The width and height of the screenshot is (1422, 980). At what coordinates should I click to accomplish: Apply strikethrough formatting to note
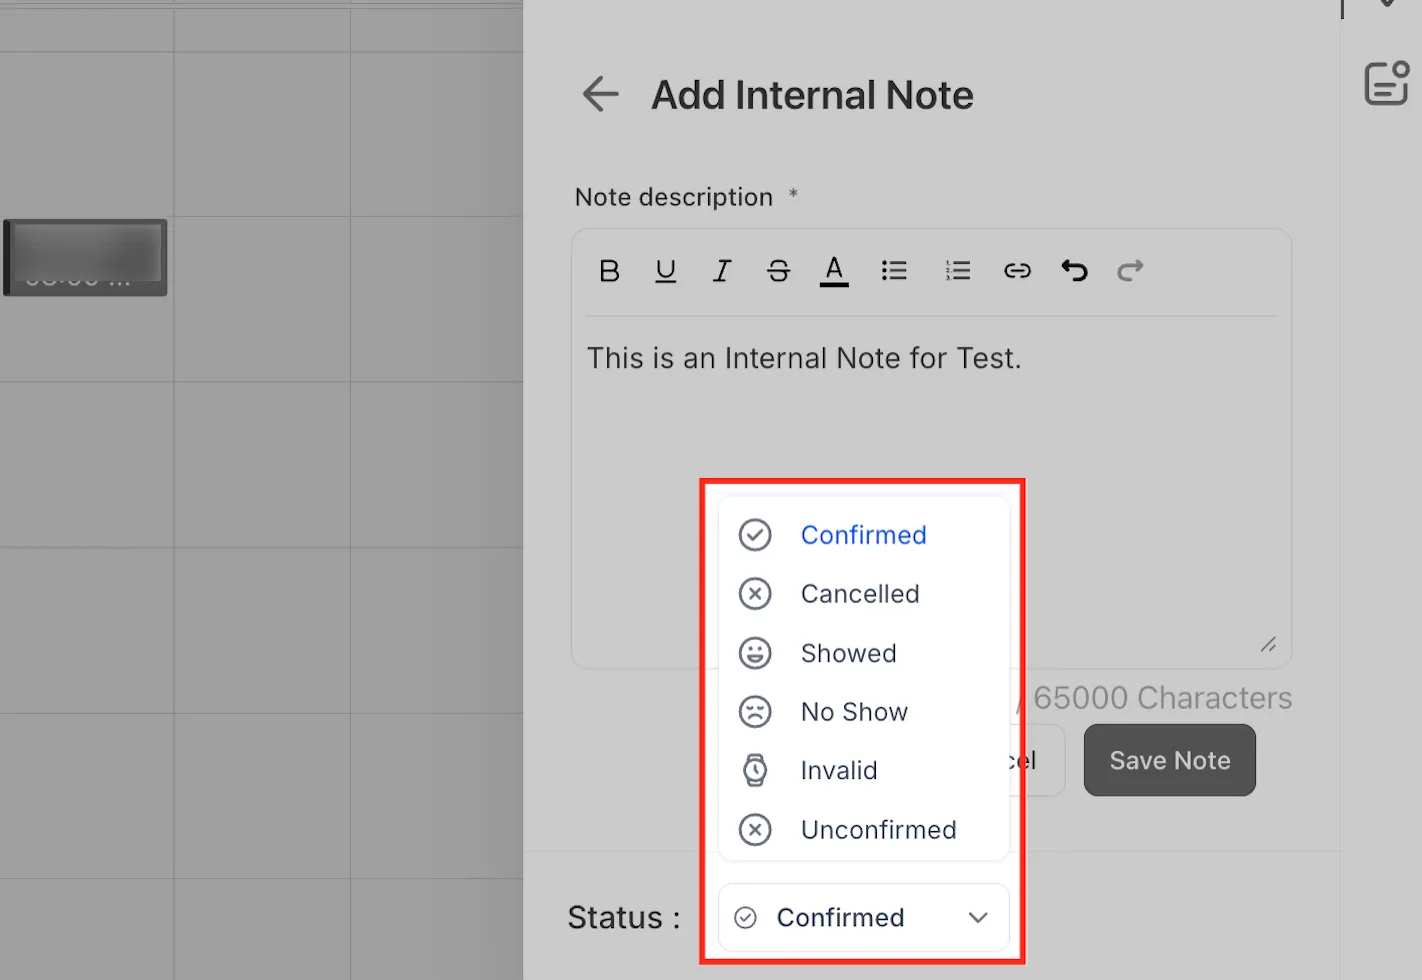pyautogui.click(x=778, y=271)
